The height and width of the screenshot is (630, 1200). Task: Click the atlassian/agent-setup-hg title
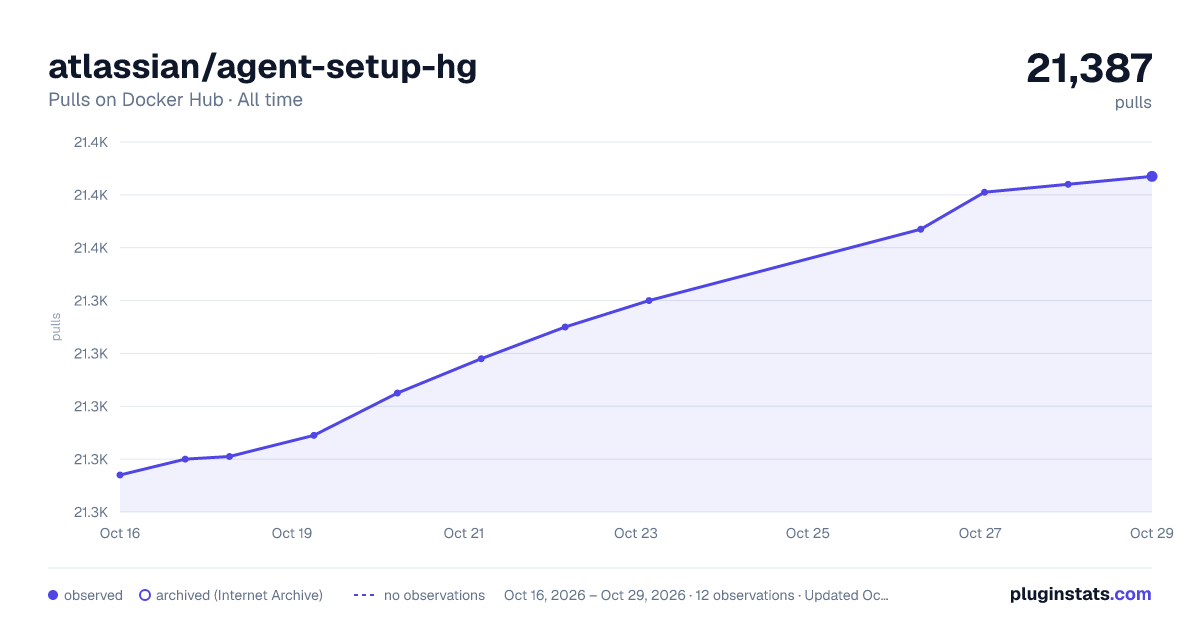pos(263,67)
